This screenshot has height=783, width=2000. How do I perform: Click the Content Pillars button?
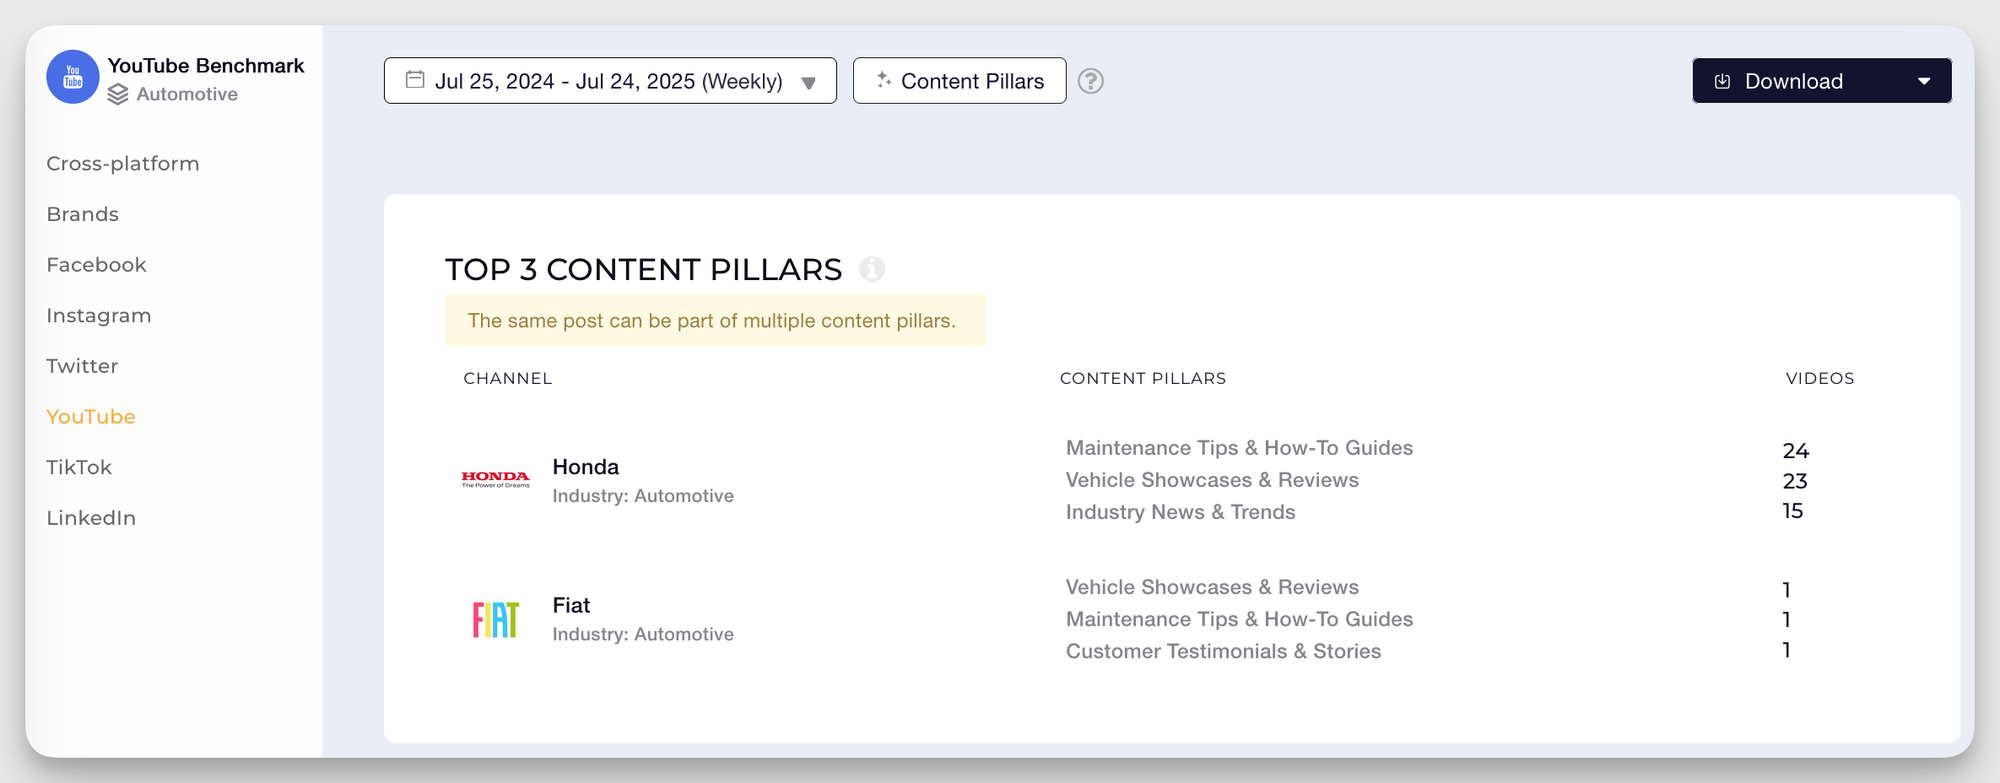click(x=959, y=81)
